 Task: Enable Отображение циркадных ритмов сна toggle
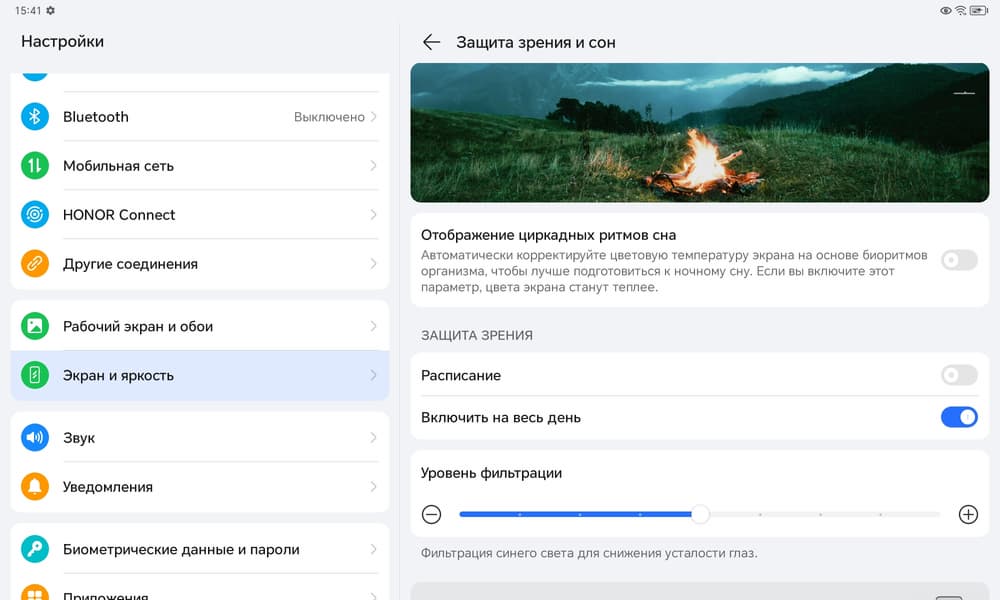[x=959, y=260]
